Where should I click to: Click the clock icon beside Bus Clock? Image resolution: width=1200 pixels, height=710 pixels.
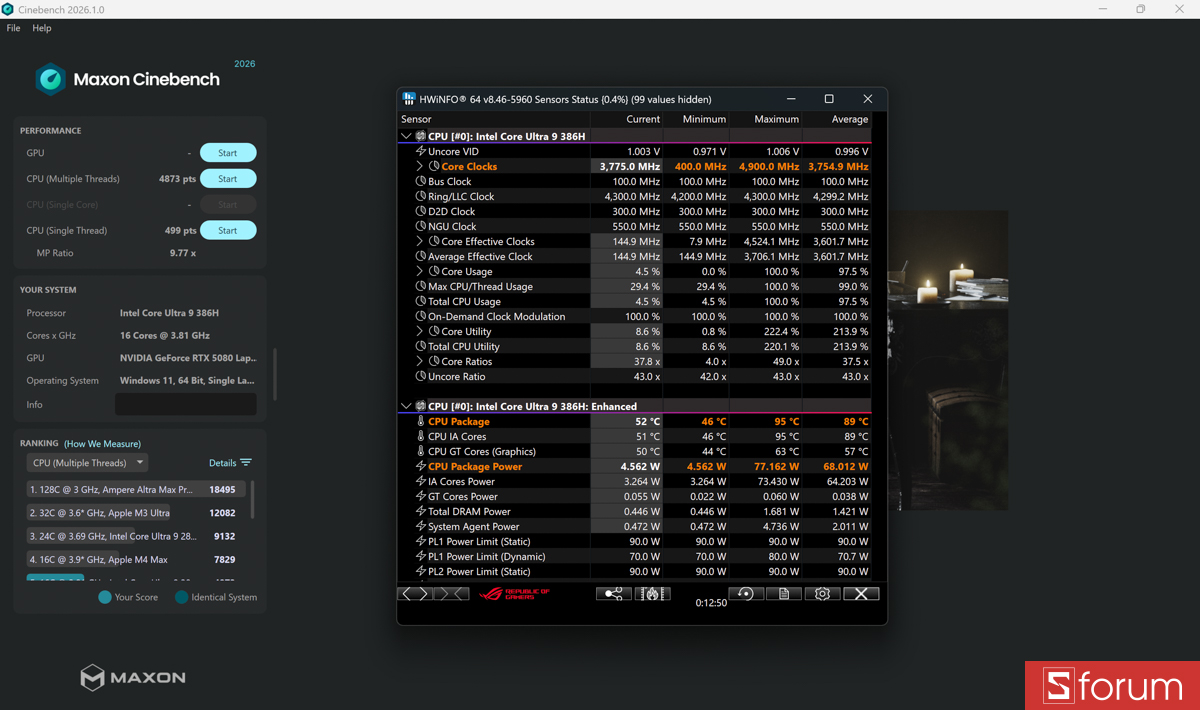tap(420, 181)
